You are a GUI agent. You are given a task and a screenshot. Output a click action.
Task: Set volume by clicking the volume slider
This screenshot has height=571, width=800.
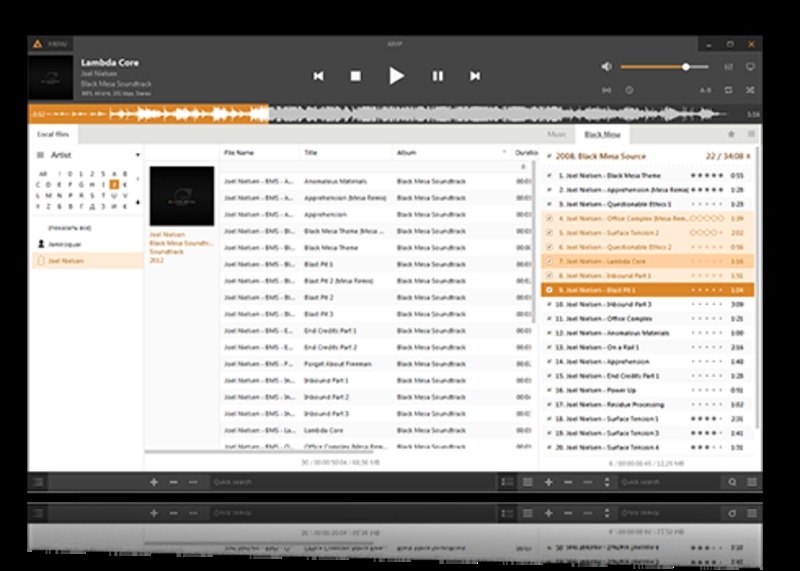(x=664, y=67)
